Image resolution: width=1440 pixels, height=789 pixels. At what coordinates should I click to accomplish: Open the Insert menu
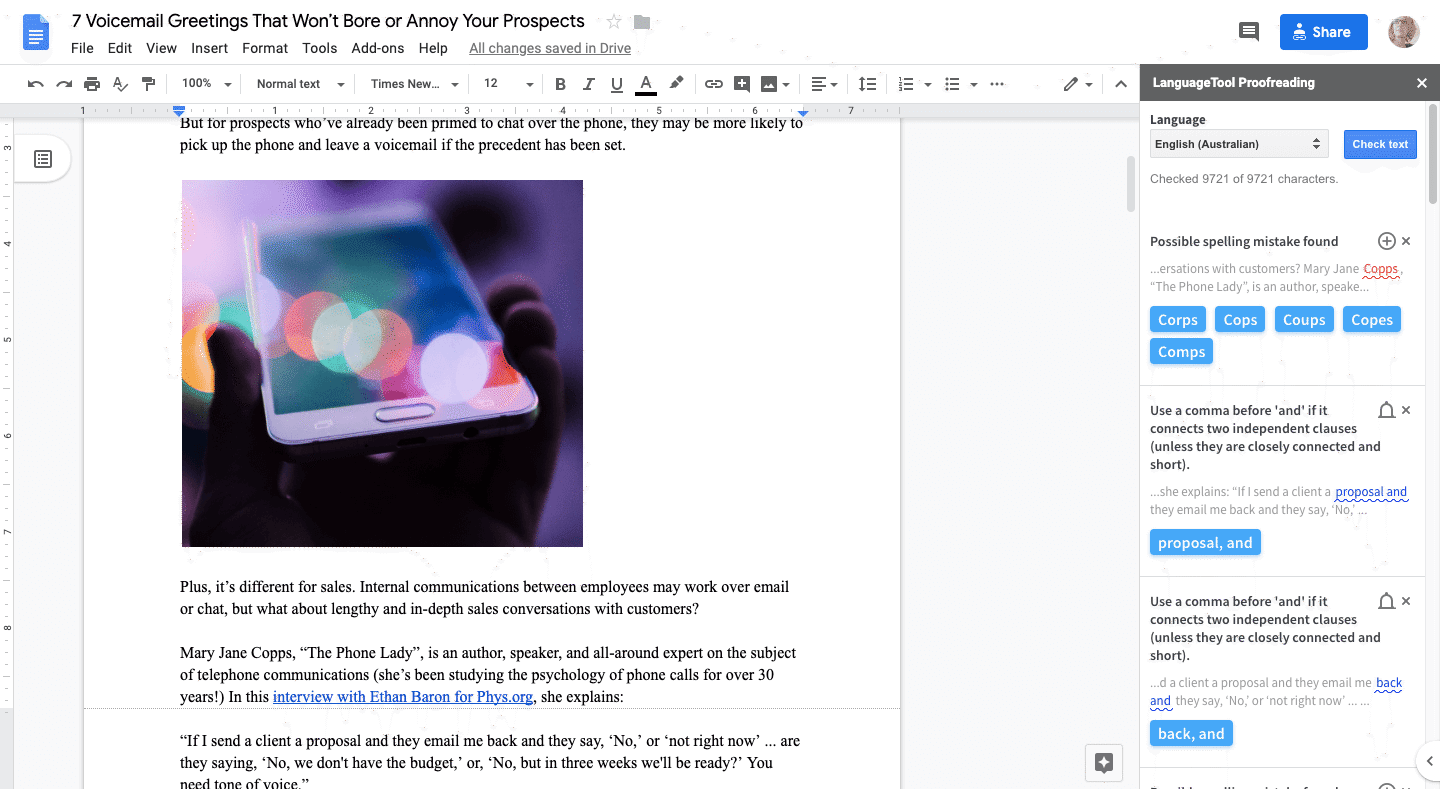click(x=210, y=48)
